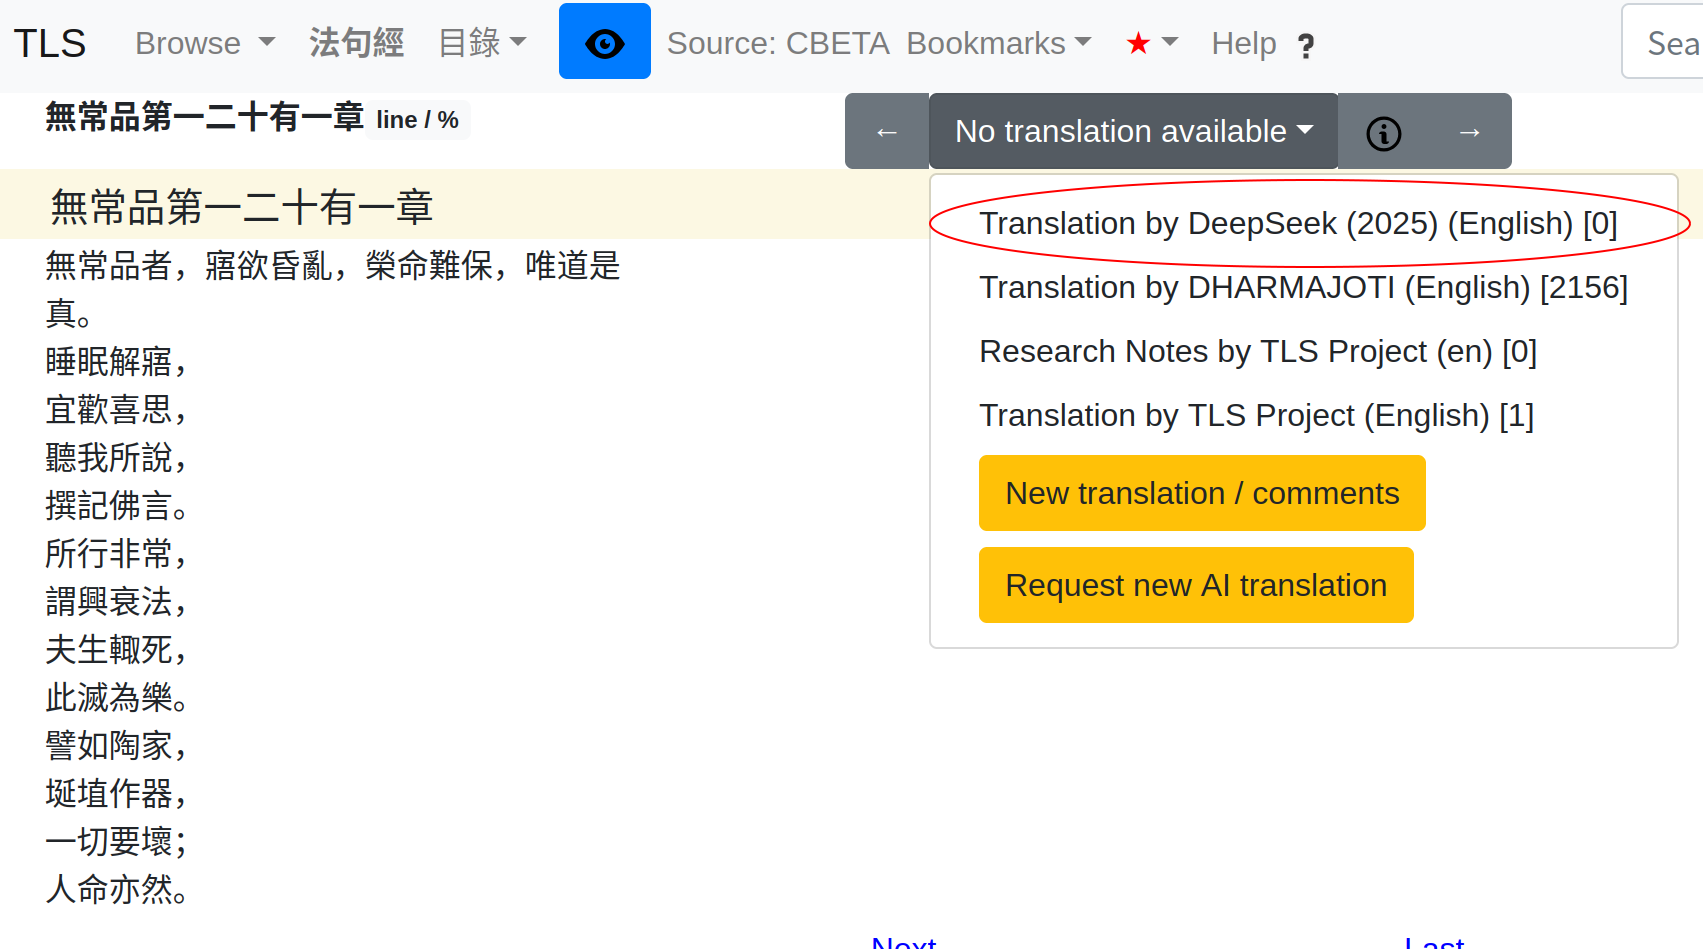Choose Translation by TLS Project (English)
1703x949 pixels.
point(1256,416)
